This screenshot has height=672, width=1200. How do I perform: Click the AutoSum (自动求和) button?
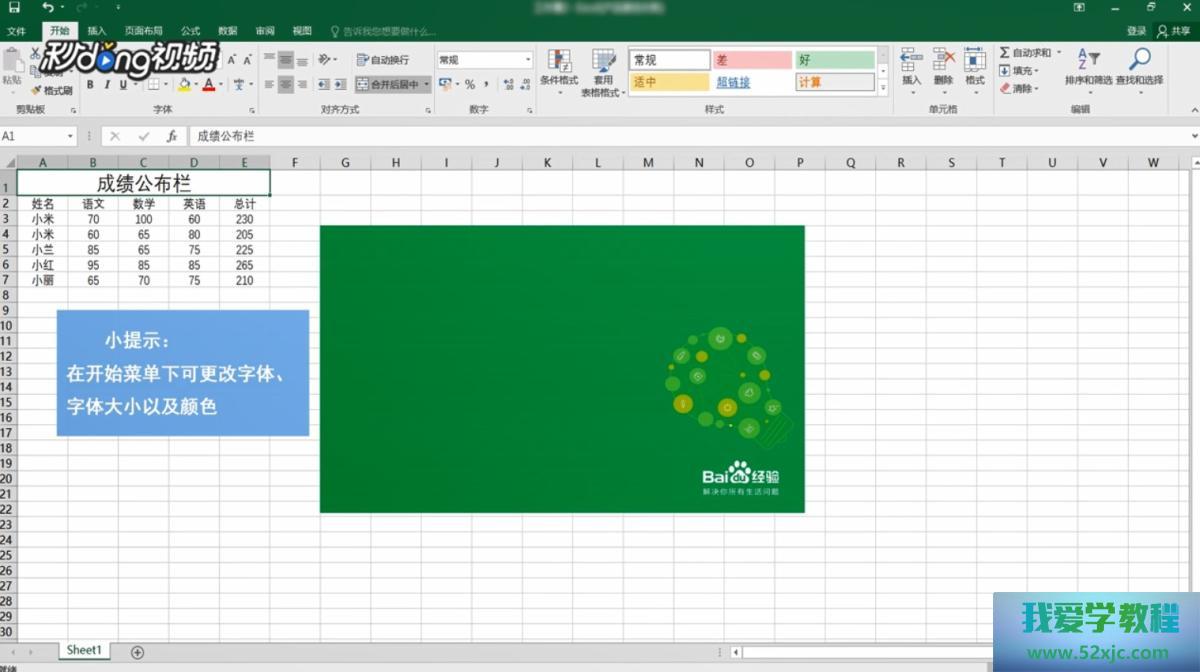(1025, 53)
